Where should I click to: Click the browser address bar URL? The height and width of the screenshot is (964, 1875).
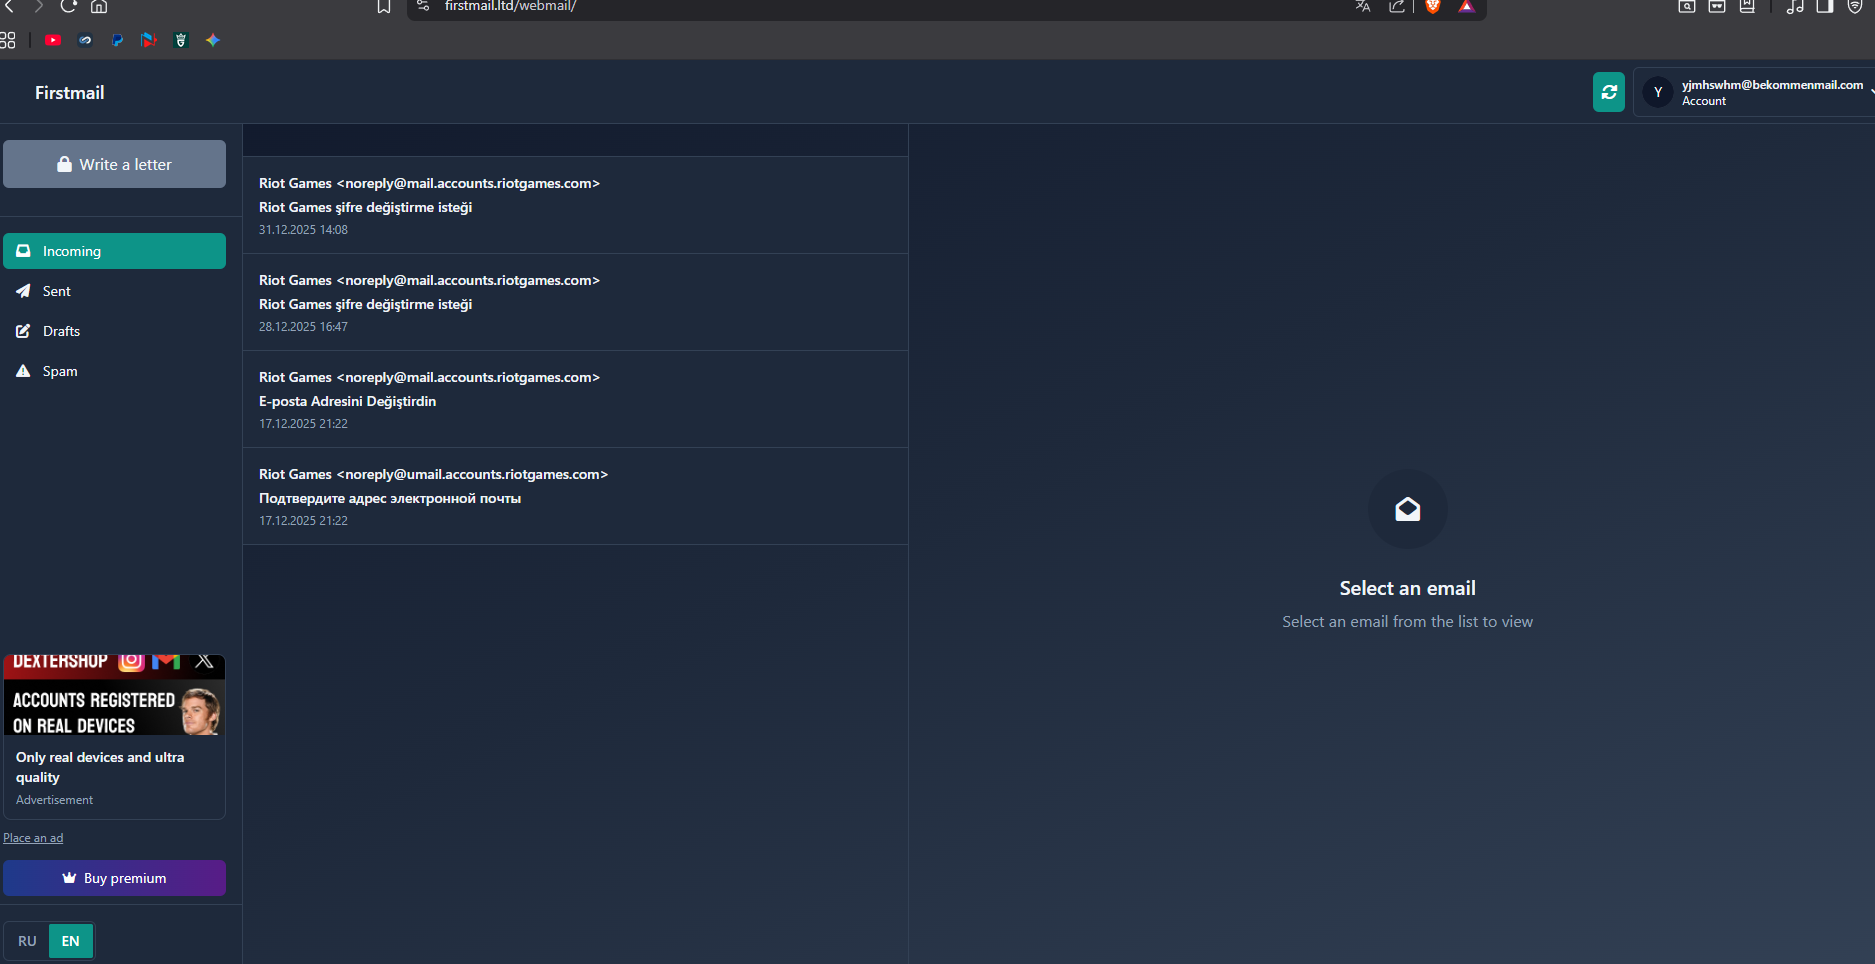(x=510, y=6)
